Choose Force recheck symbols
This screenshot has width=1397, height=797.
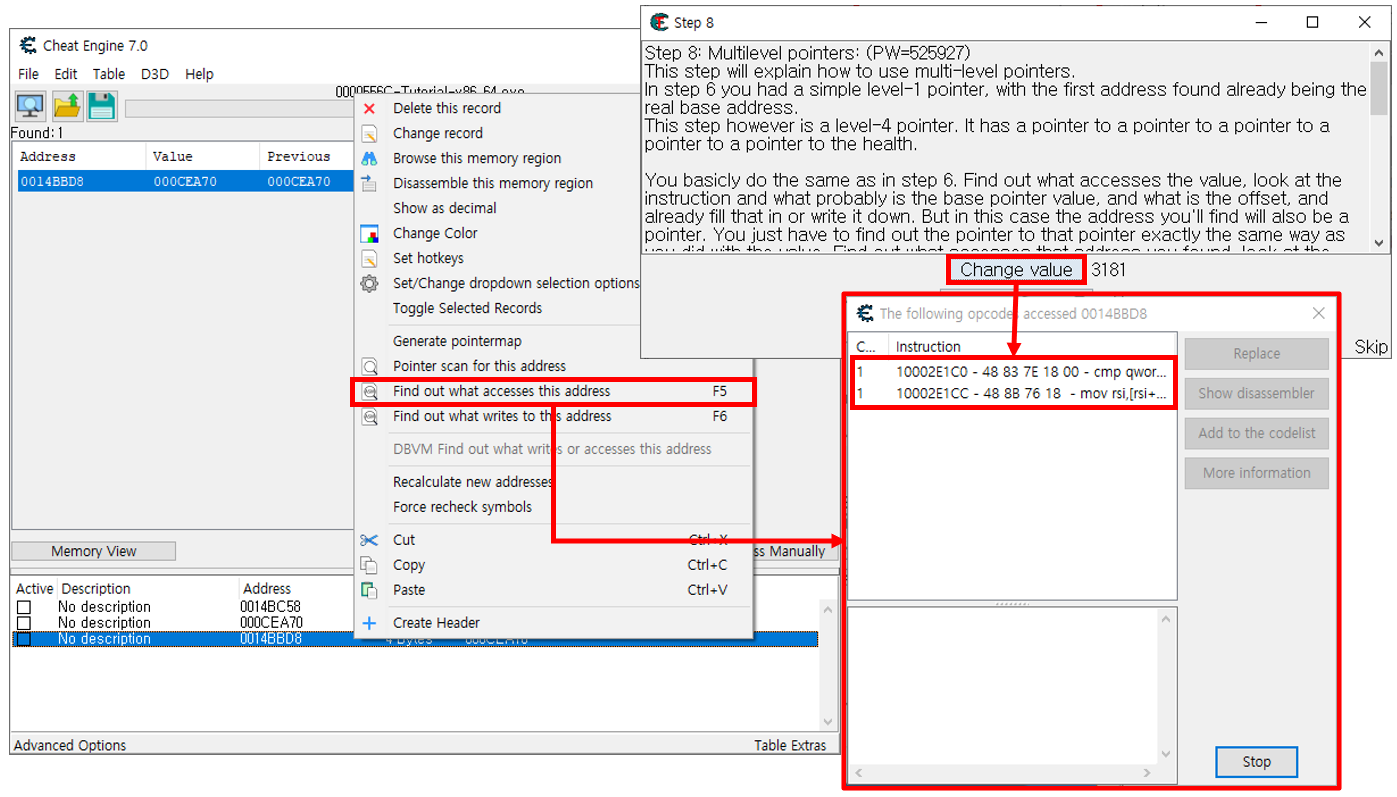coord(463,507)
